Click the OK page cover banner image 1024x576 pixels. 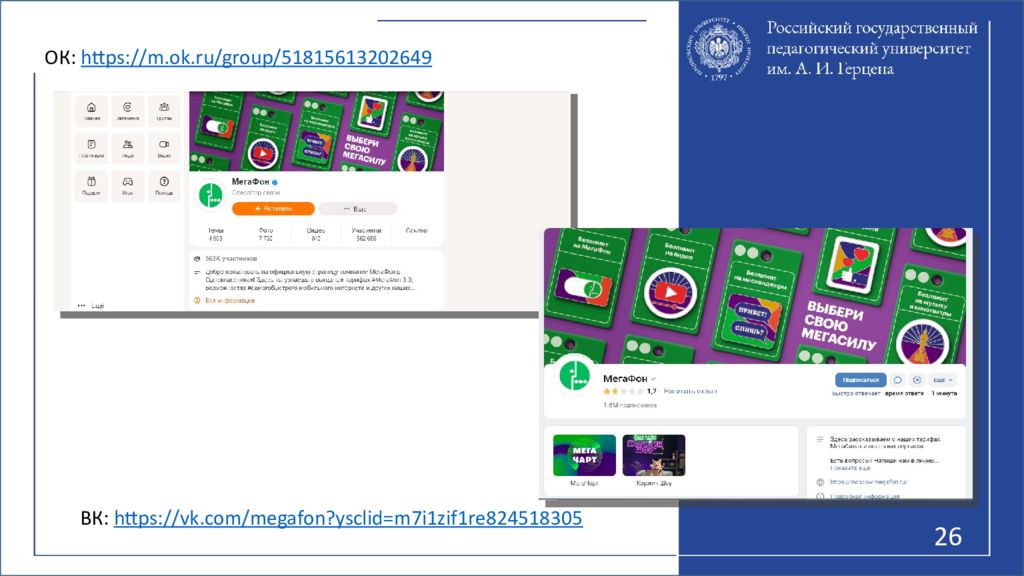coord(317,131)
